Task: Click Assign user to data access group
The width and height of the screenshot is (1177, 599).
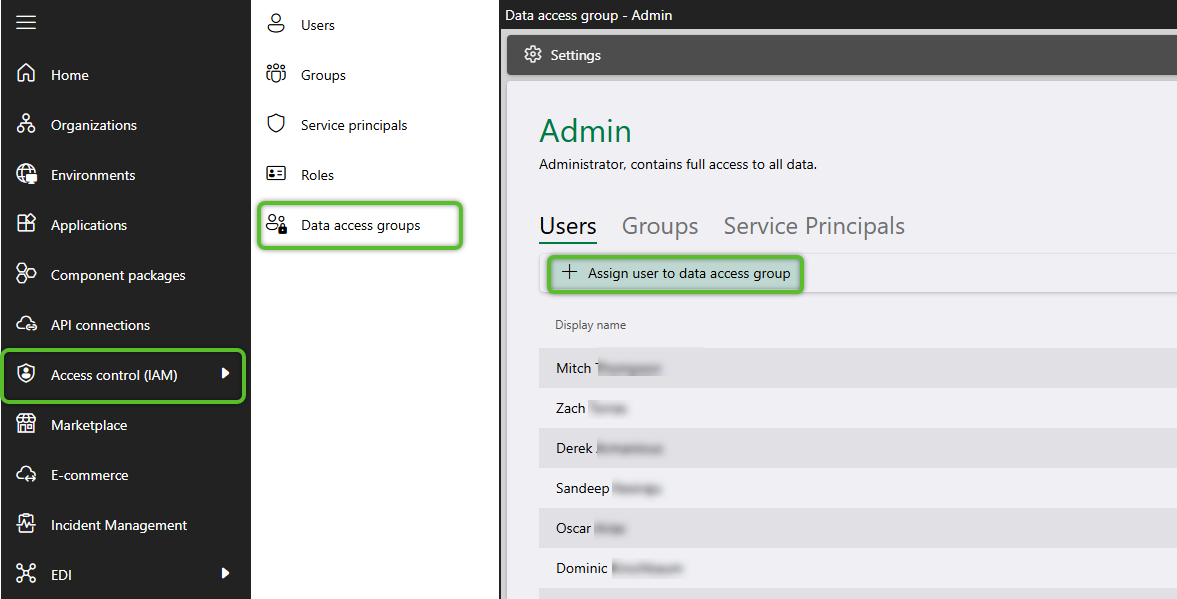Action: 676,273
